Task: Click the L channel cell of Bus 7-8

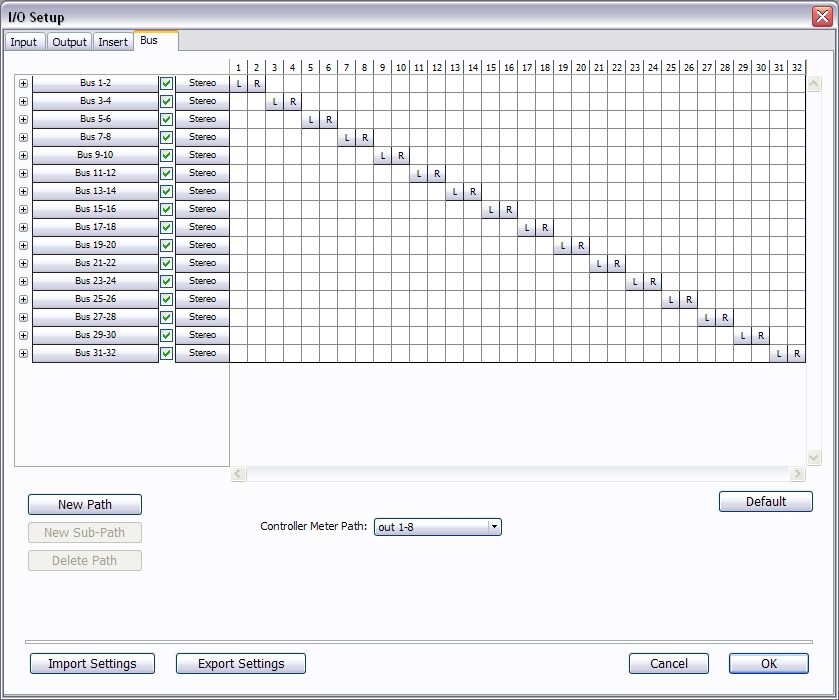Action: (x=347, y=138)
